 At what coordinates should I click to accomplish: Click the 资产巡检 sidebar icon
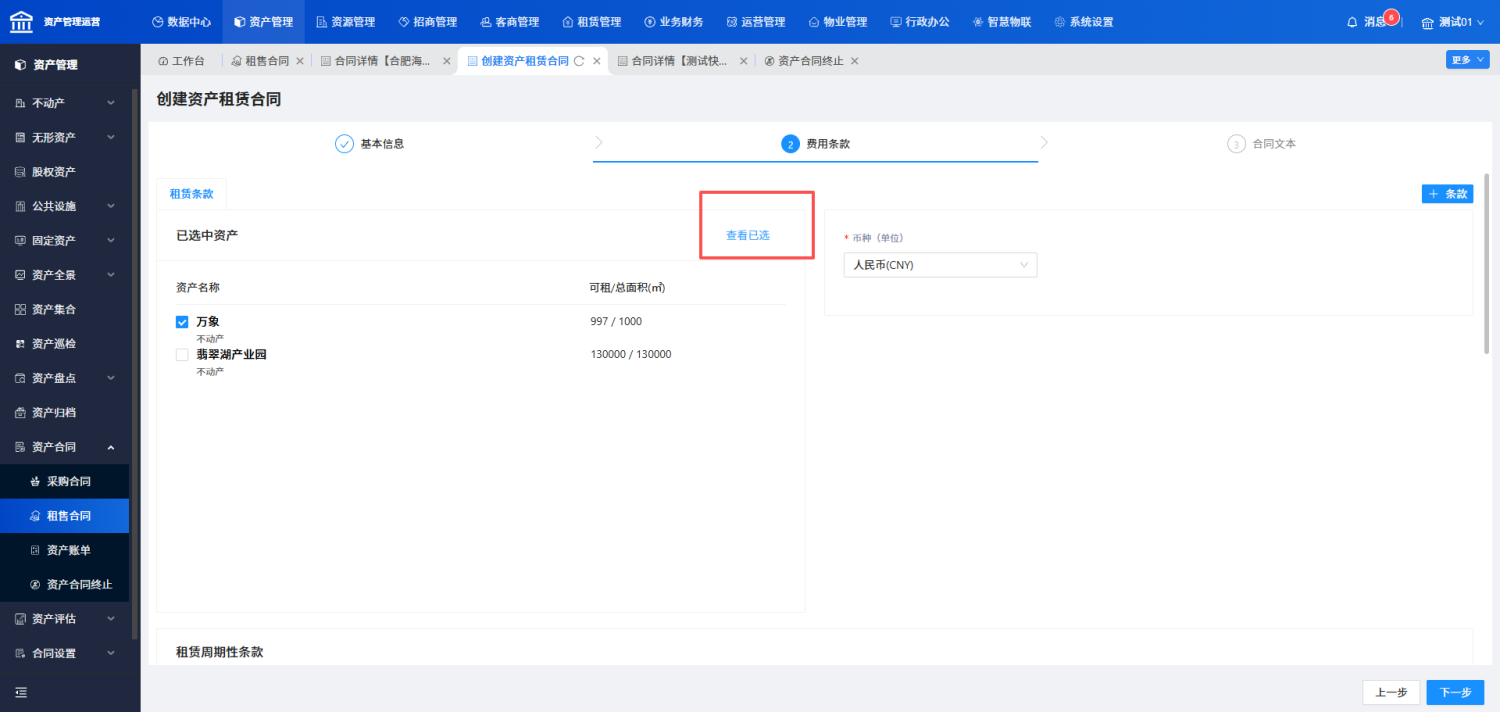pos(20,344)
